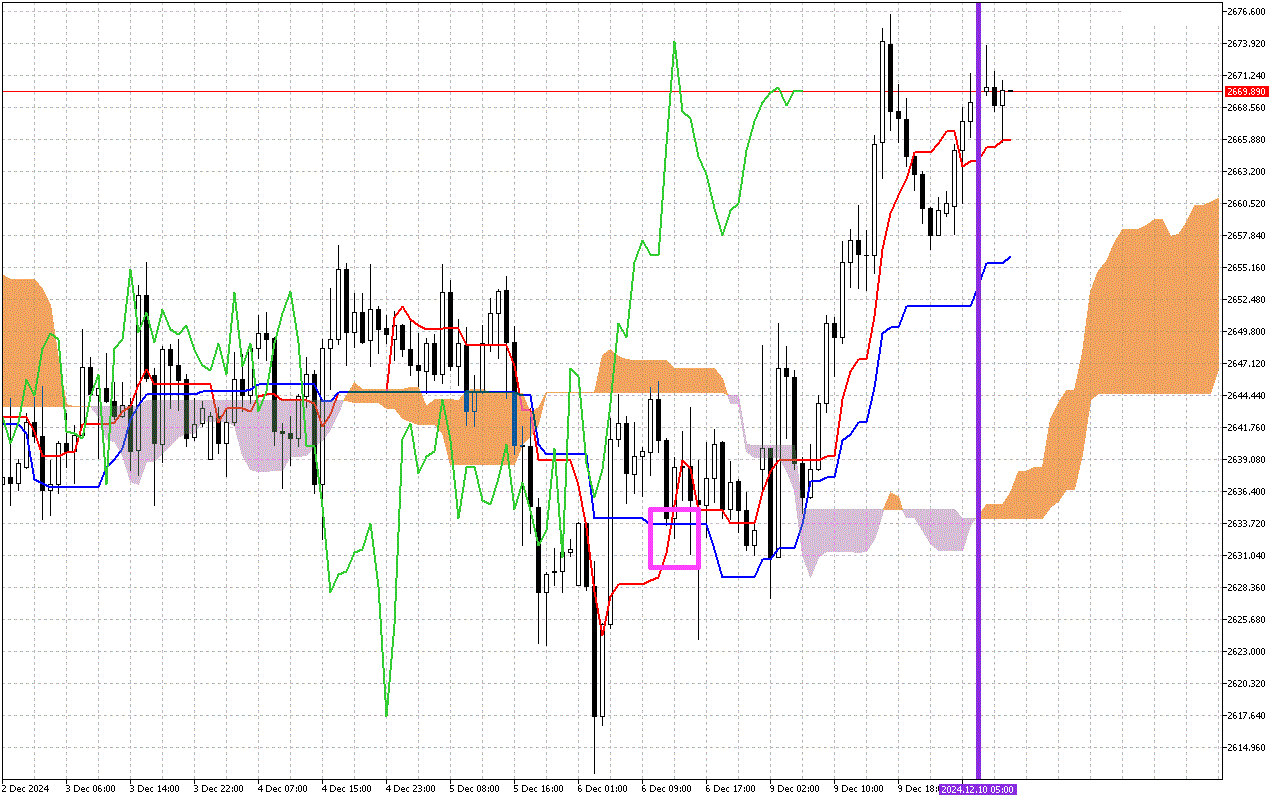The image size is (1280, 800).
Task: Click the red current price label 2669.890
Action: point(1245,91)
